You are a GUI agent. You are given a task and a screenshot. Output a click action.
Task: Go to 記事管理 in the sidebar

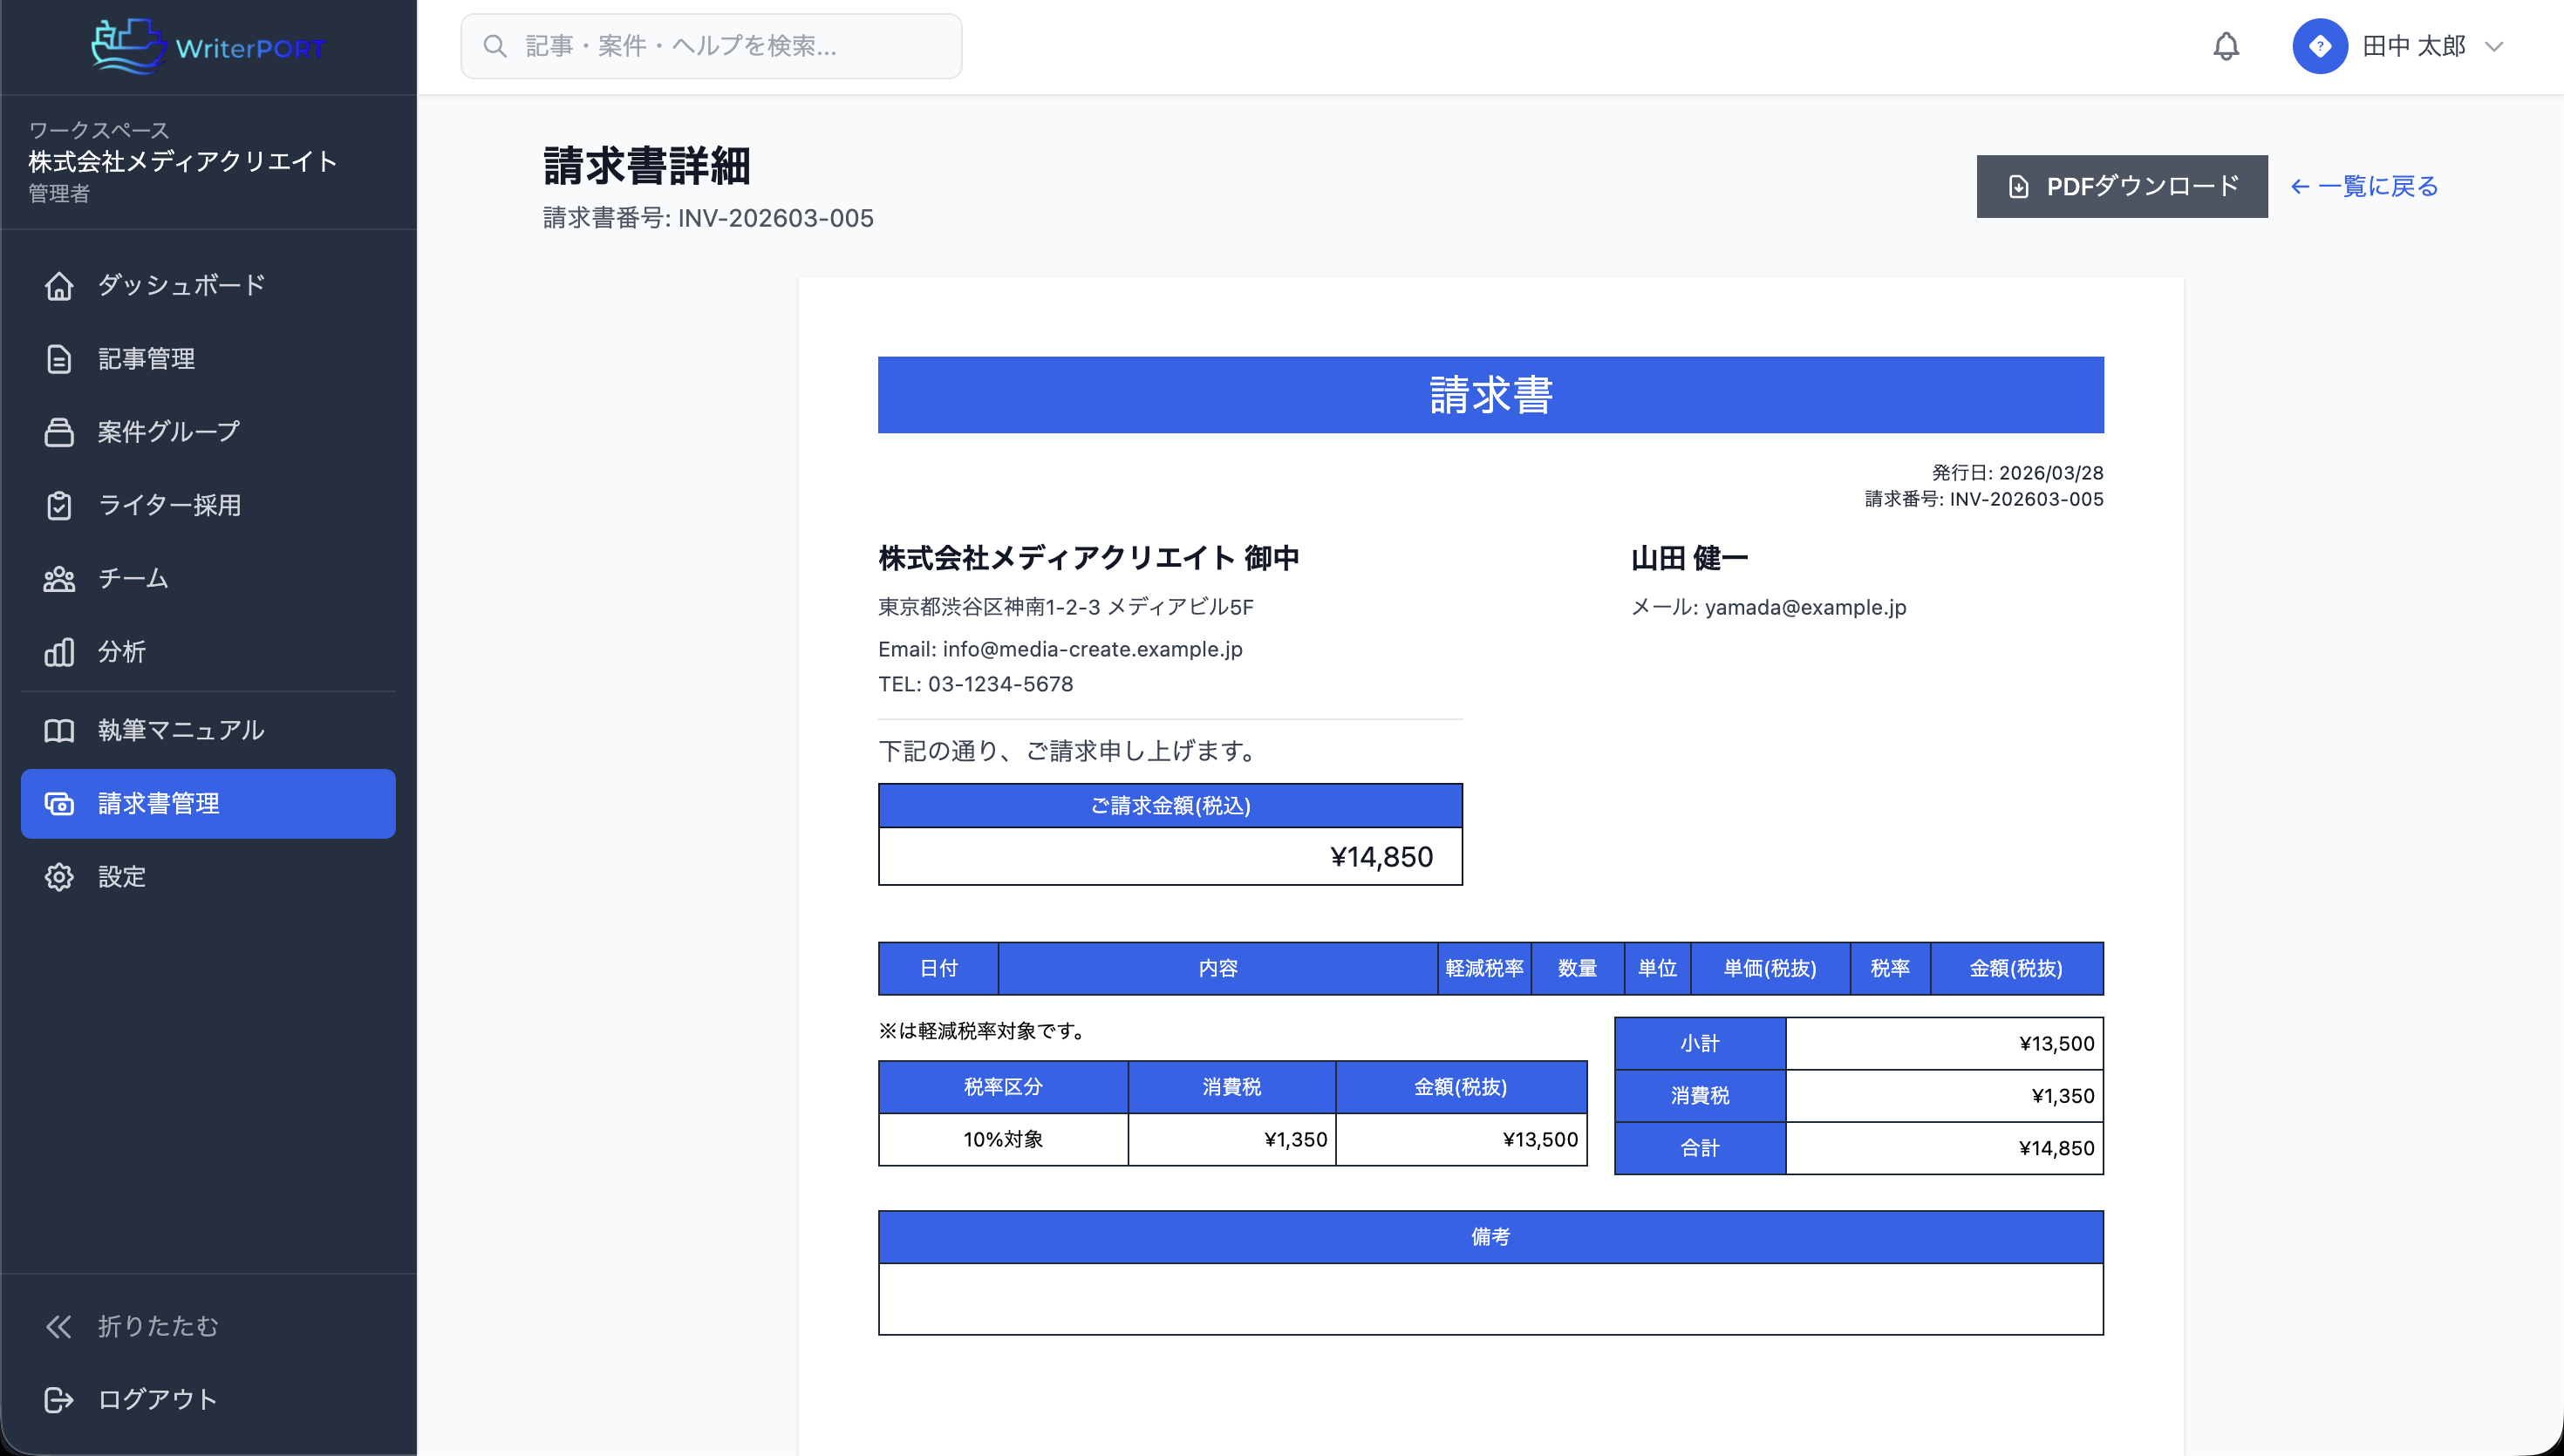[x=208, y=359]
